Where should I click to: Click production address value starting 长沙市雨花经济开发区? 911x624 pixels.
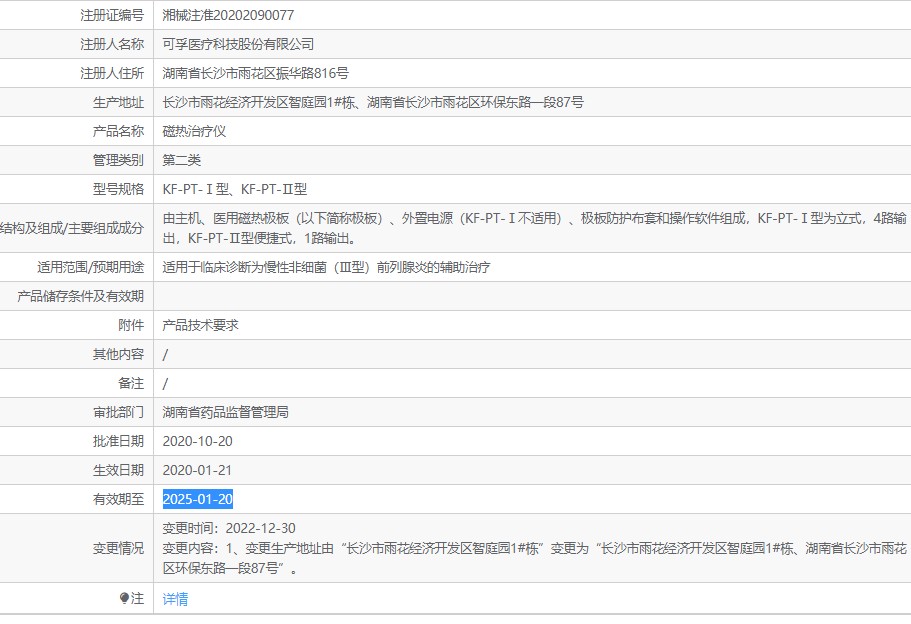pyautogui.click(x=373, y=102)
